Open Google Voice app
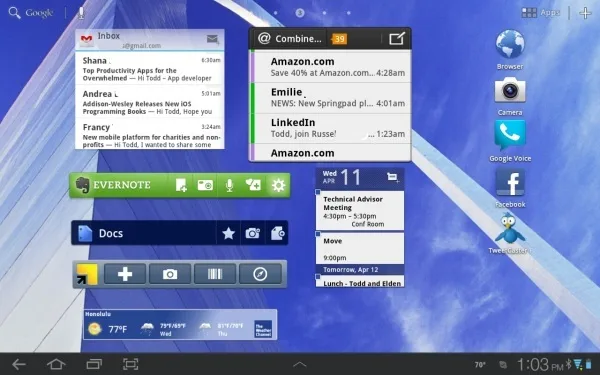 (510, 141)
